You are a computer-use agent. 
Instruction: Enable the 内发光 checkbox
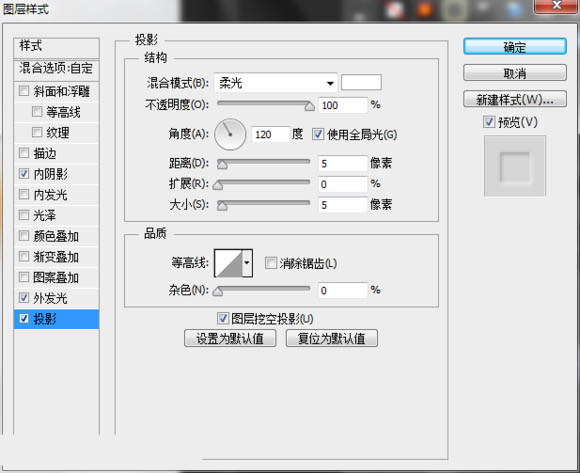(24, 194)
